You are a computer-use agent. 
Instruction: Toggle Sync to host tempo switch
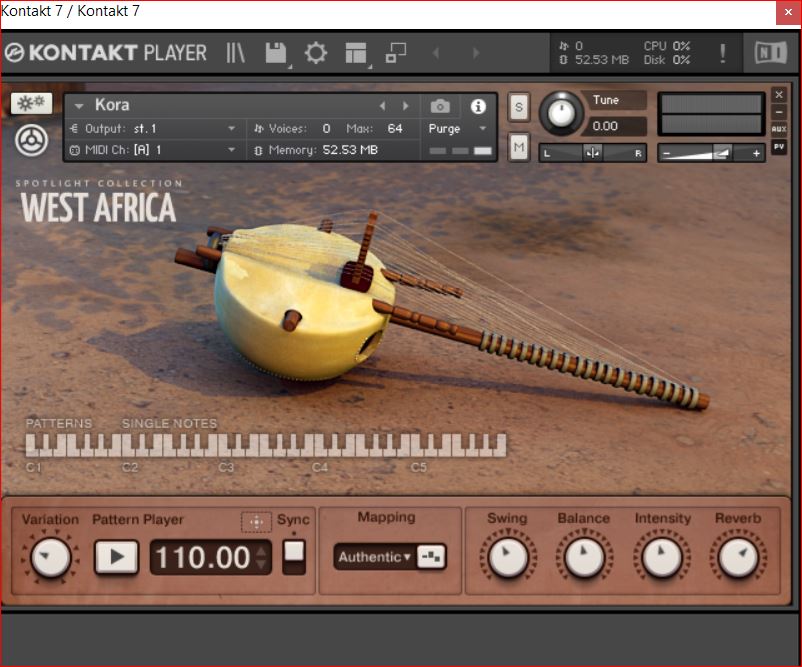coord(294,557)
